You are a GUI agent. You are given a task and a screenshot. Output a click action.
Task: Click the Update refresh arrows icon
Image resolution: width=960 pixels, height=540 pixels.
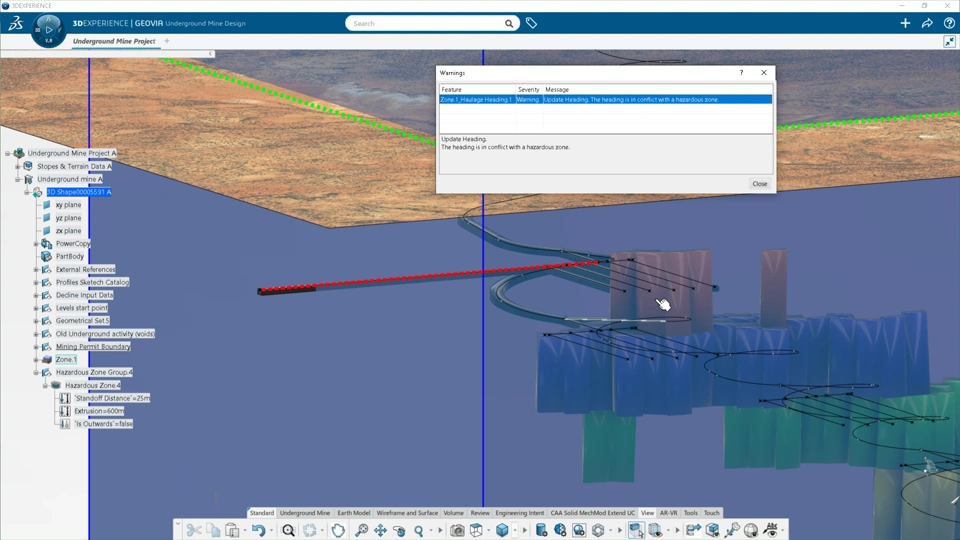tap(310, 530)
